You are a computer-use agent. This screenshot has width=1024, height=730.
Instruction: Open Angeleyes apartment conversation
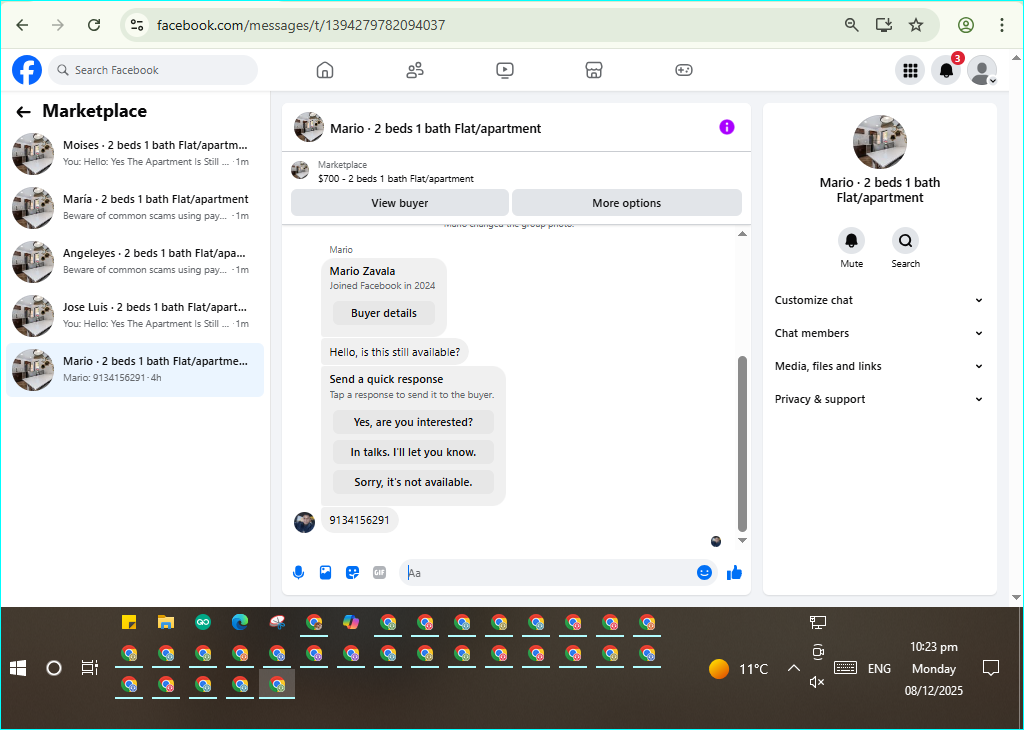[x=135, y=262]
